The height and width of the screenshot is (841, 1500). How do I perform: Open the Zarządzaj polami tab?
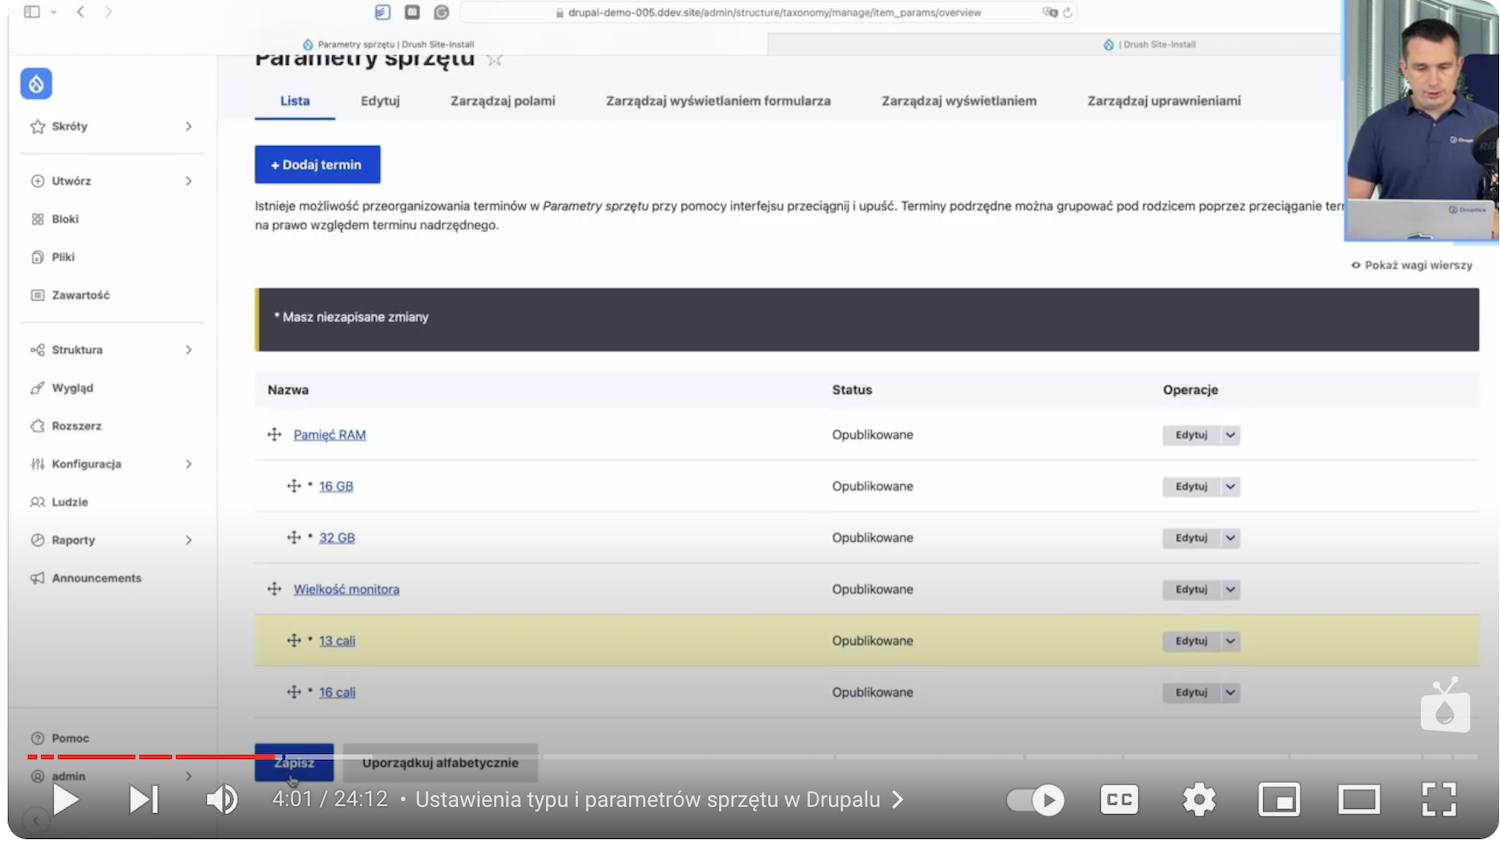(503, 101)
